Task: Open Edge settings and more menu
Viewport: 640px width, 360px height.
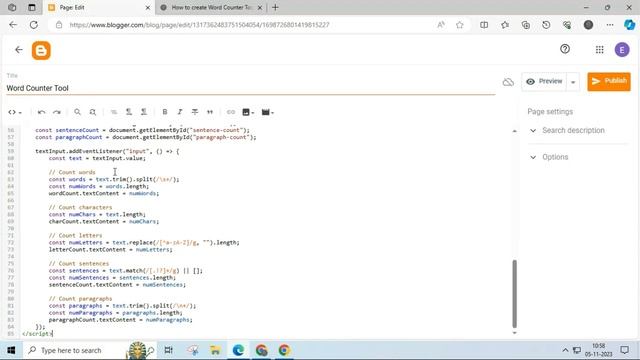Action: (610, 25)
